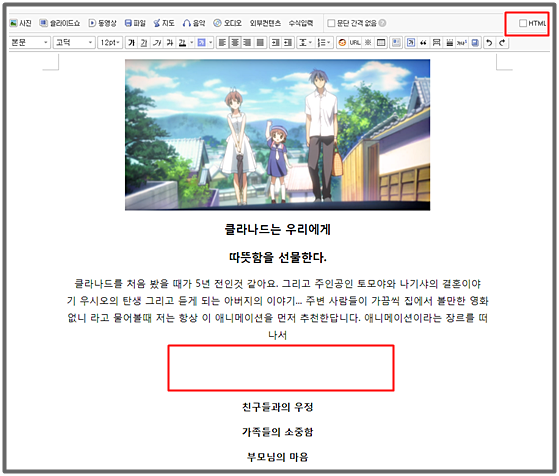Insert a URL link
Screen dimensions: 559x476
click(355, 43)
